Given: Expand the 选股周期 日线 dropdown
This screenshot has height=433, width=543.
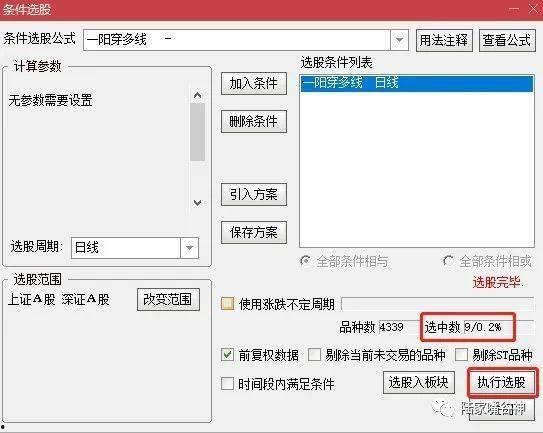Looking at the screenshot, I should (x=189, y=248).
